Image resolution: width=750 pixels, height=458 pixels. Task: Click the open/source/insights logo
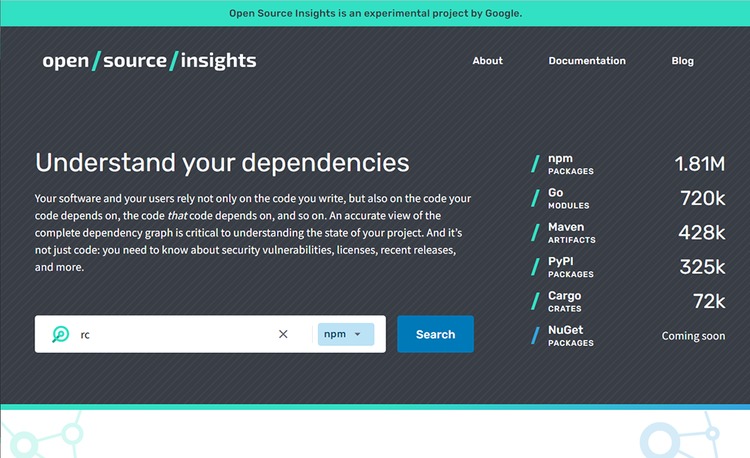click(149, 61)
